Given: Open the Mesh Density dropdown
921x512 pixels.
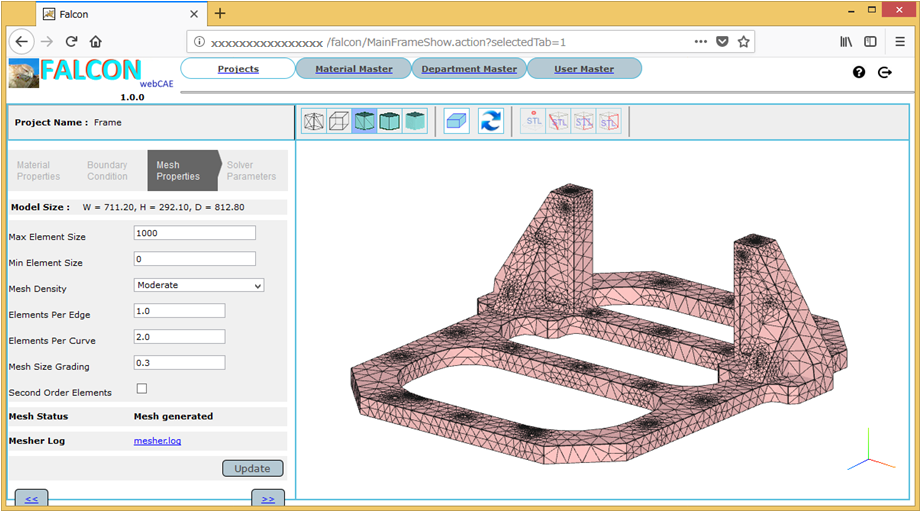Looking at the screenshot, I should click(x=199, y=285).
